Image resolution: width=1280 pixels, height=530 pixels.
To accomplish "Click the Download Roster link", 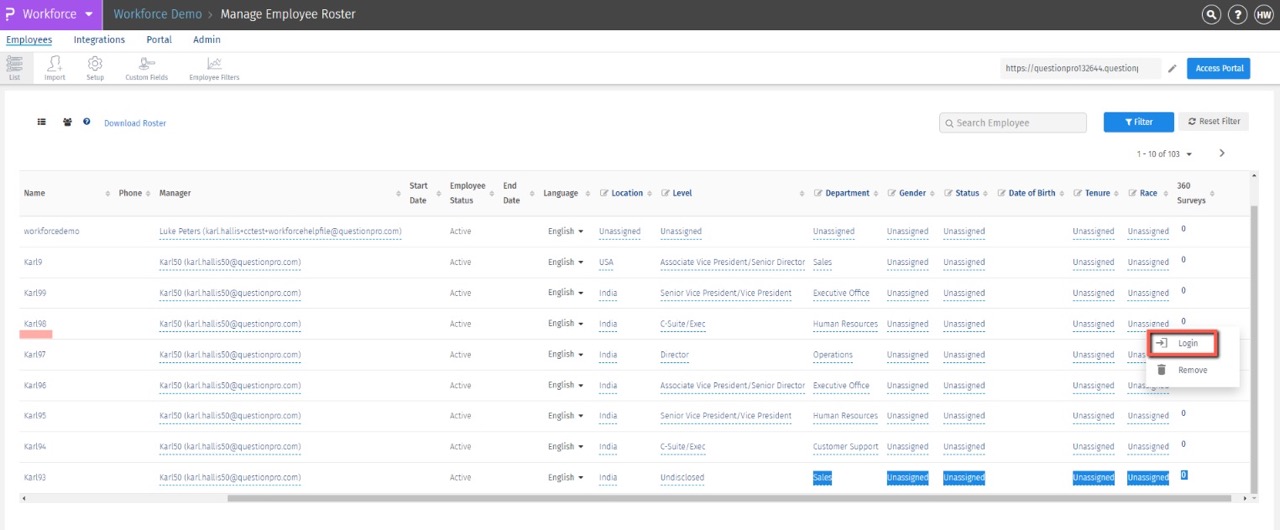I will [x=135, y=123].
